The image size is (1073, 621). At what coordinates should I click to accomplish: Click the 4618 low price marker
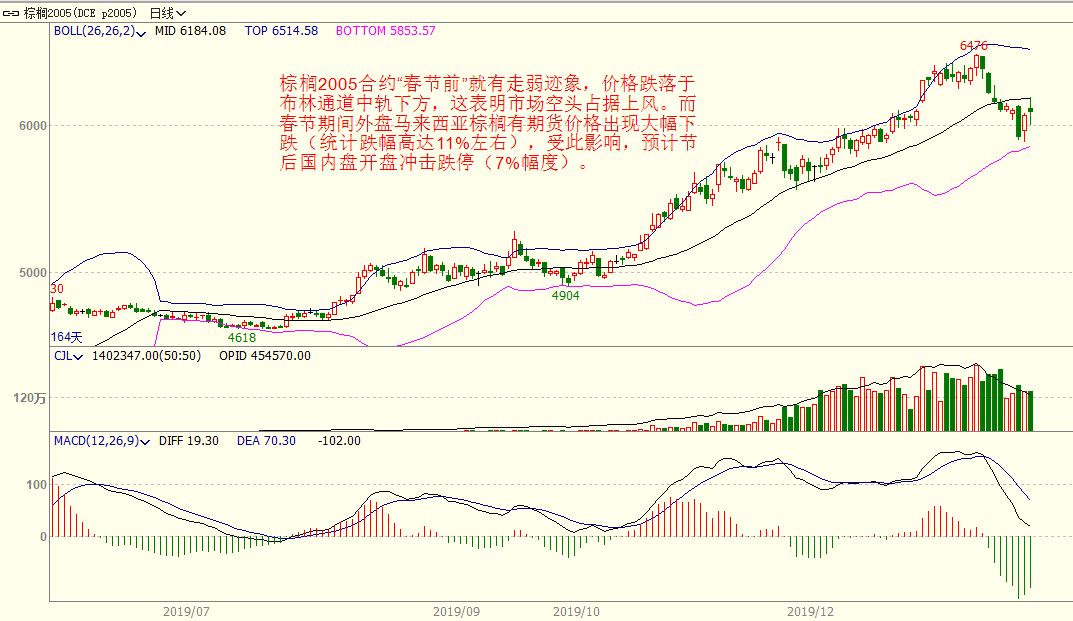click(242, 337)
